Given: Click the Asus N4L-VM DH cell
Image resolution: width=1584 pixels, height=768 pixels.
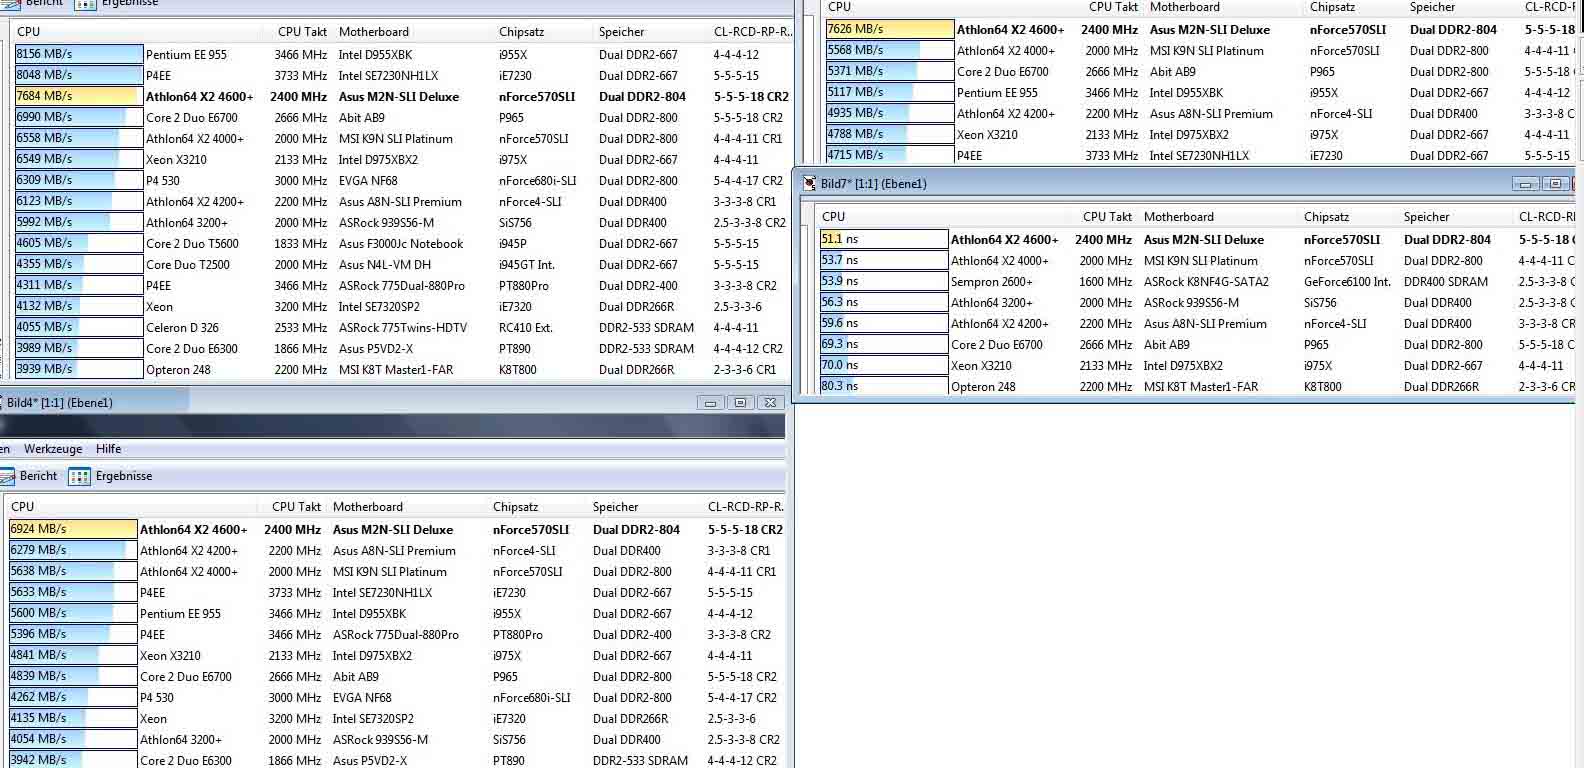Looking at the screenshot, I should point(385,265).
